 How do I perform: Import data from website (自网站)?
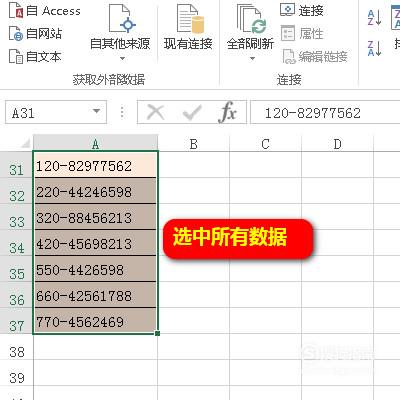(x=35, y=34)
